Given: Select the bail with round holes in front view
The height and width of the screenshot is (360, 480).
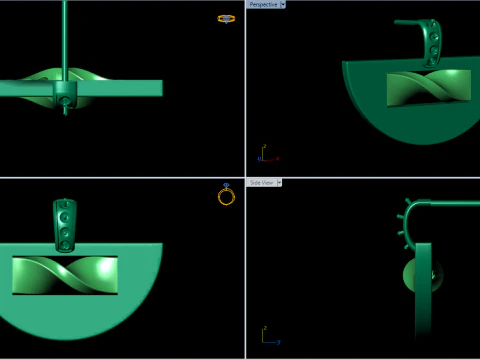Looking at the screenshot, I should 65,225.
